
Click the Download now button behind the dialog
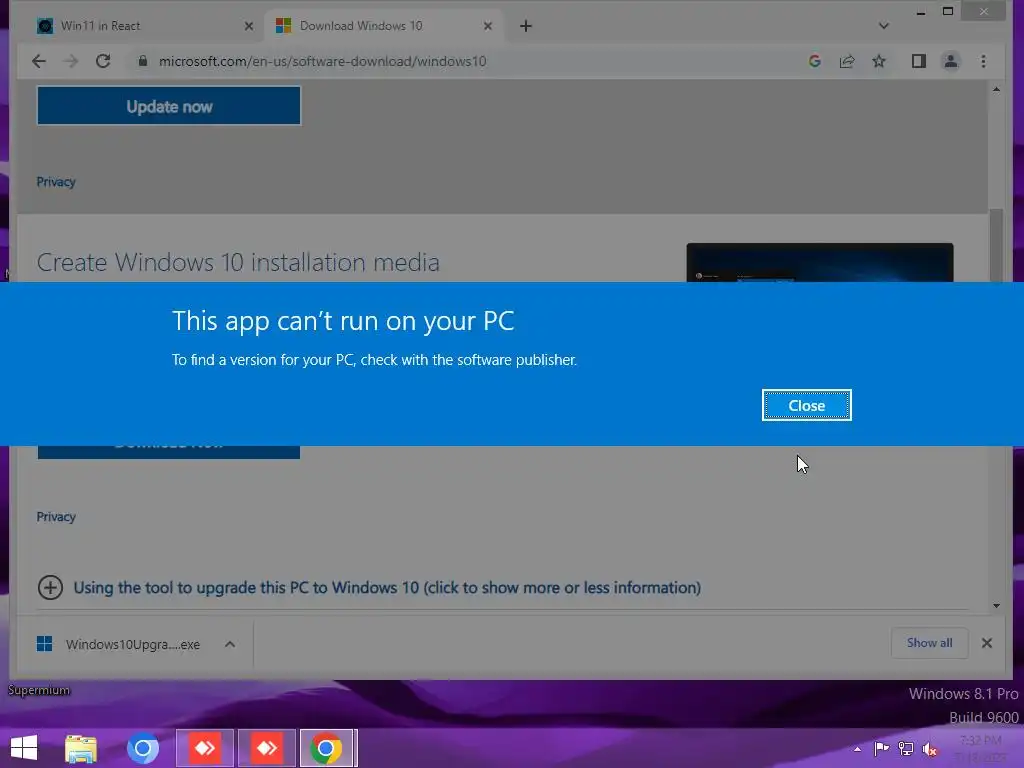[x=169, y=452]
